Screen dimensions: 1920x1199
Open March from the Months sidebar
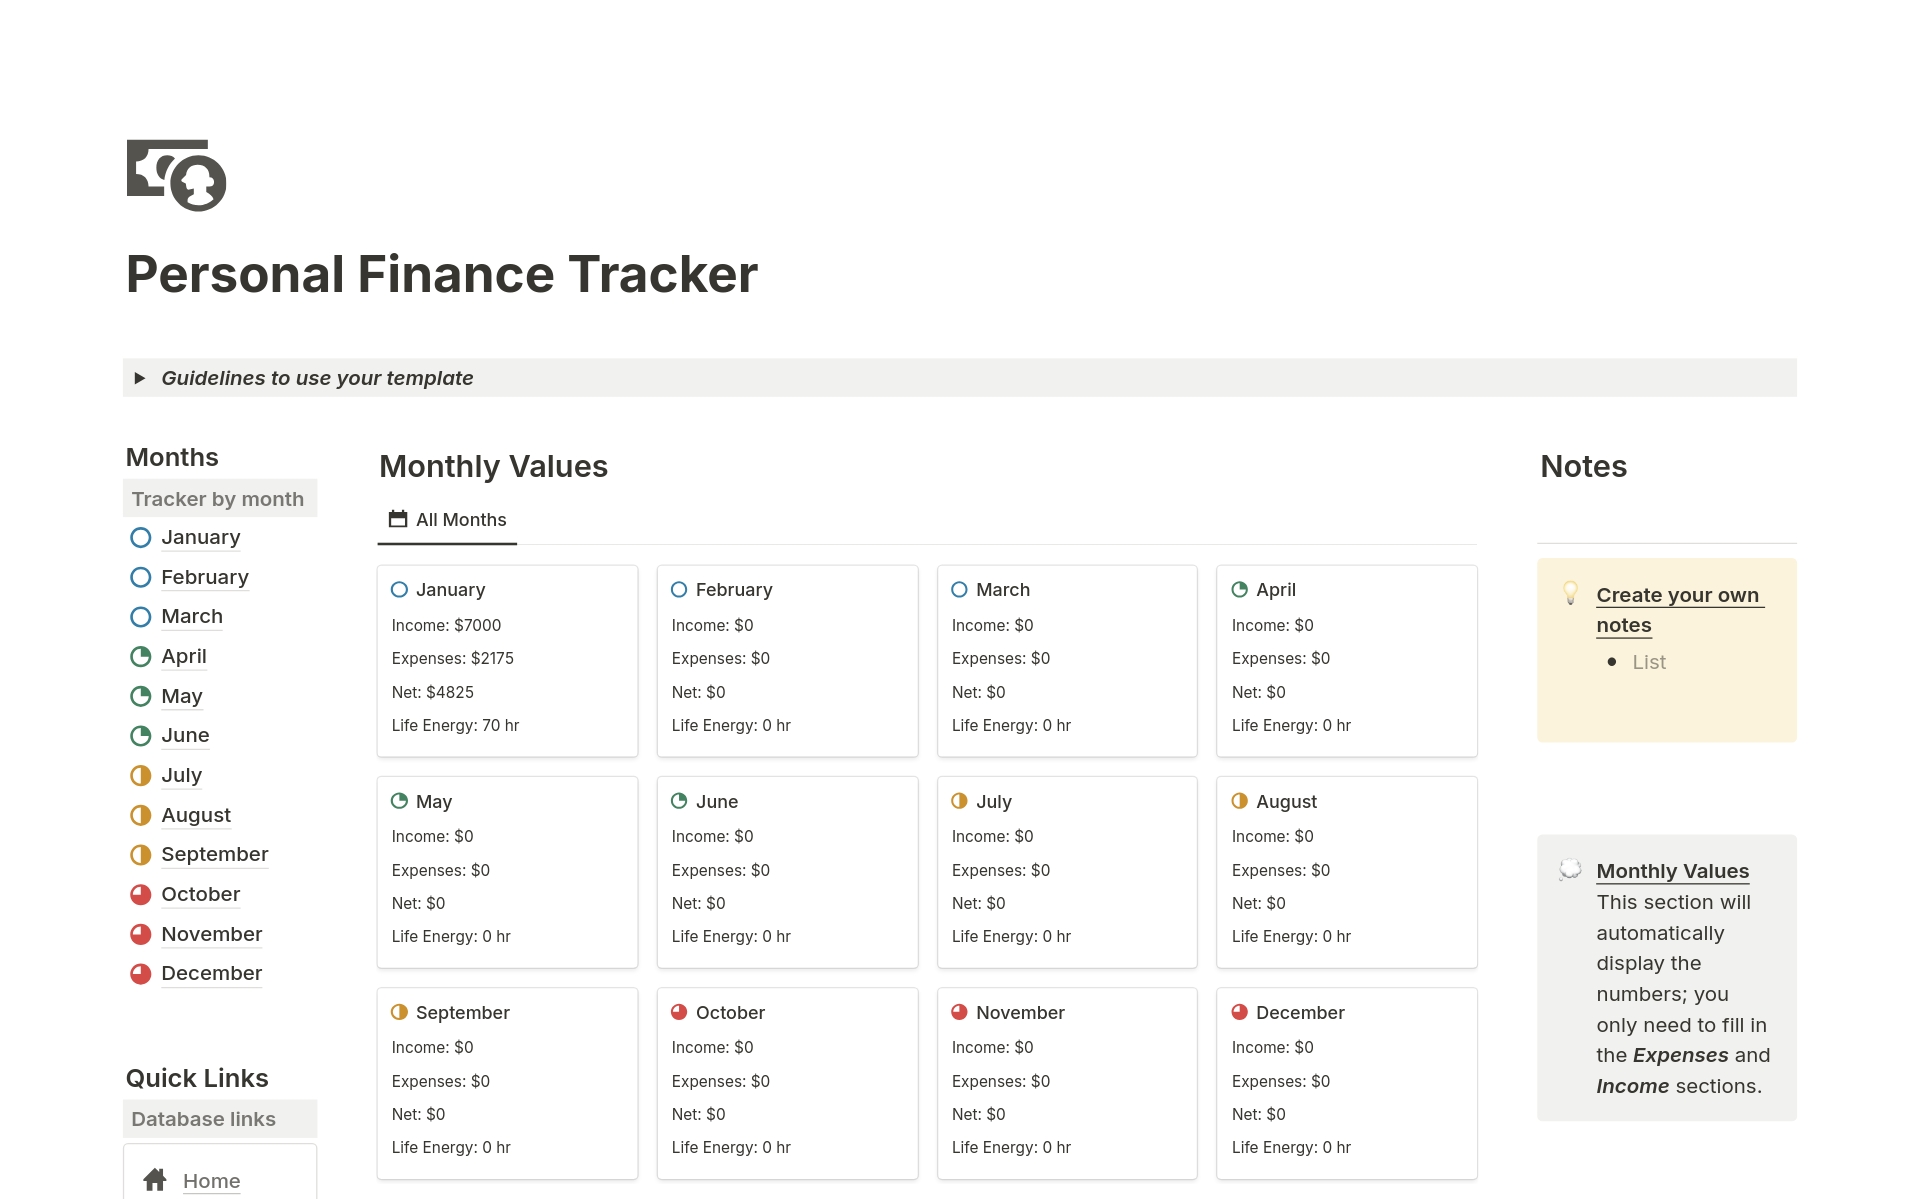(191, 616)
